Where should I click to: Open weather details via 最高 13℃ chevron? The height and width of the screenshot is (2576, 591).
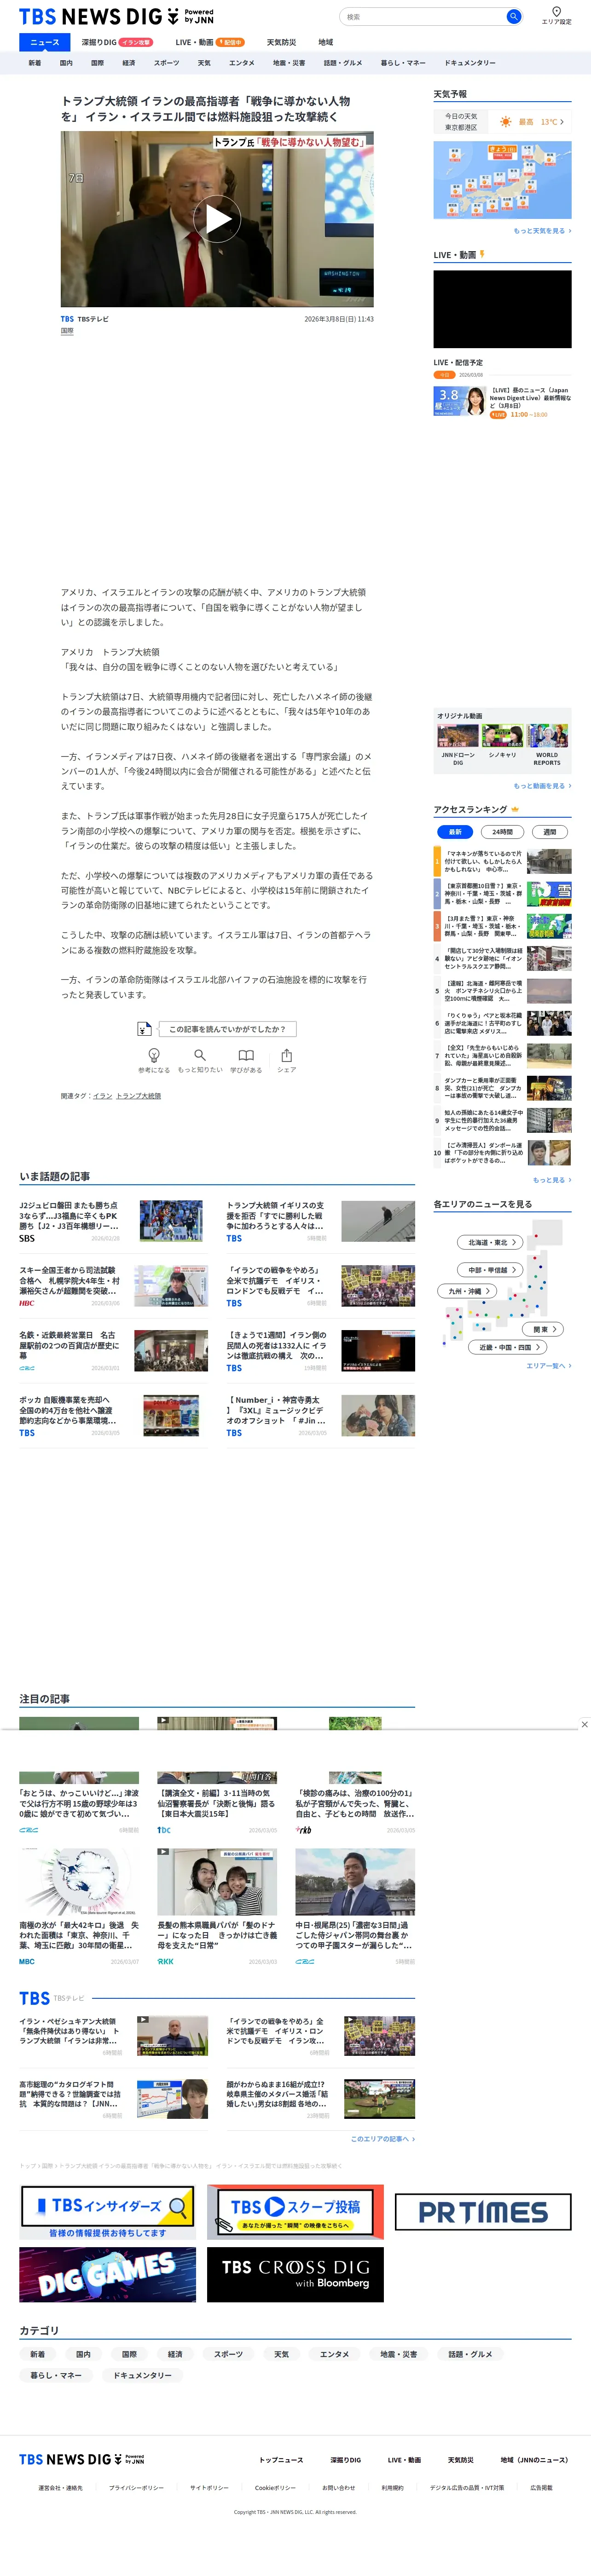(x=562, y=122)
